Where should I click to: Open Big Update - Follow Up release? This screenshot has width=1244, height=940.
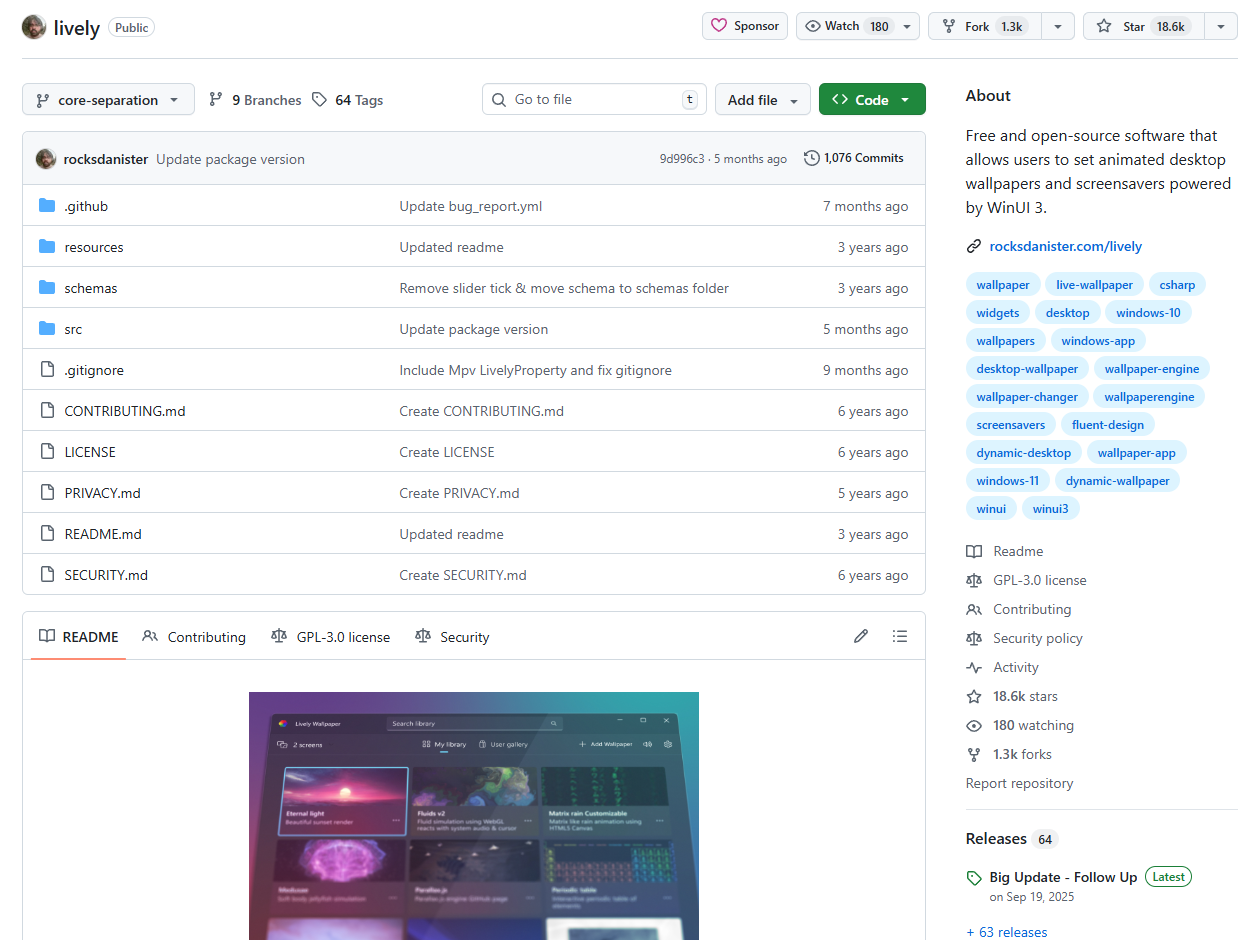[1063, 877]
